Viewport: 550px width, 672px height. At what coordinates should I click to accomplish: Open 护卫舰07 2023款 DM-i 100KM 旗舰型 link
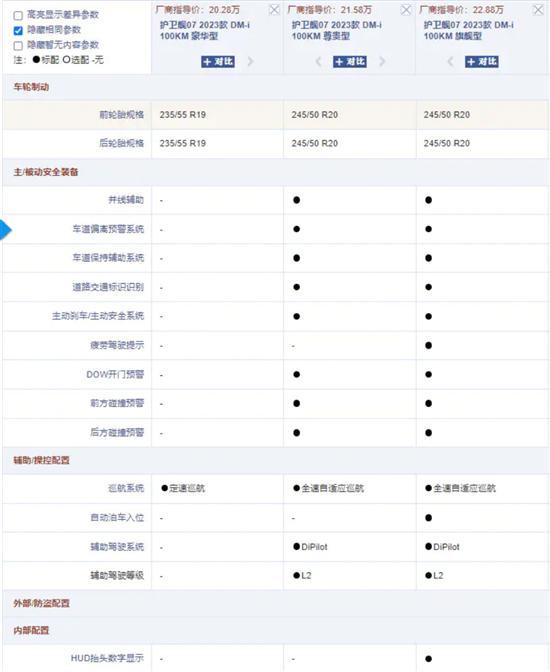coord(469,30)
